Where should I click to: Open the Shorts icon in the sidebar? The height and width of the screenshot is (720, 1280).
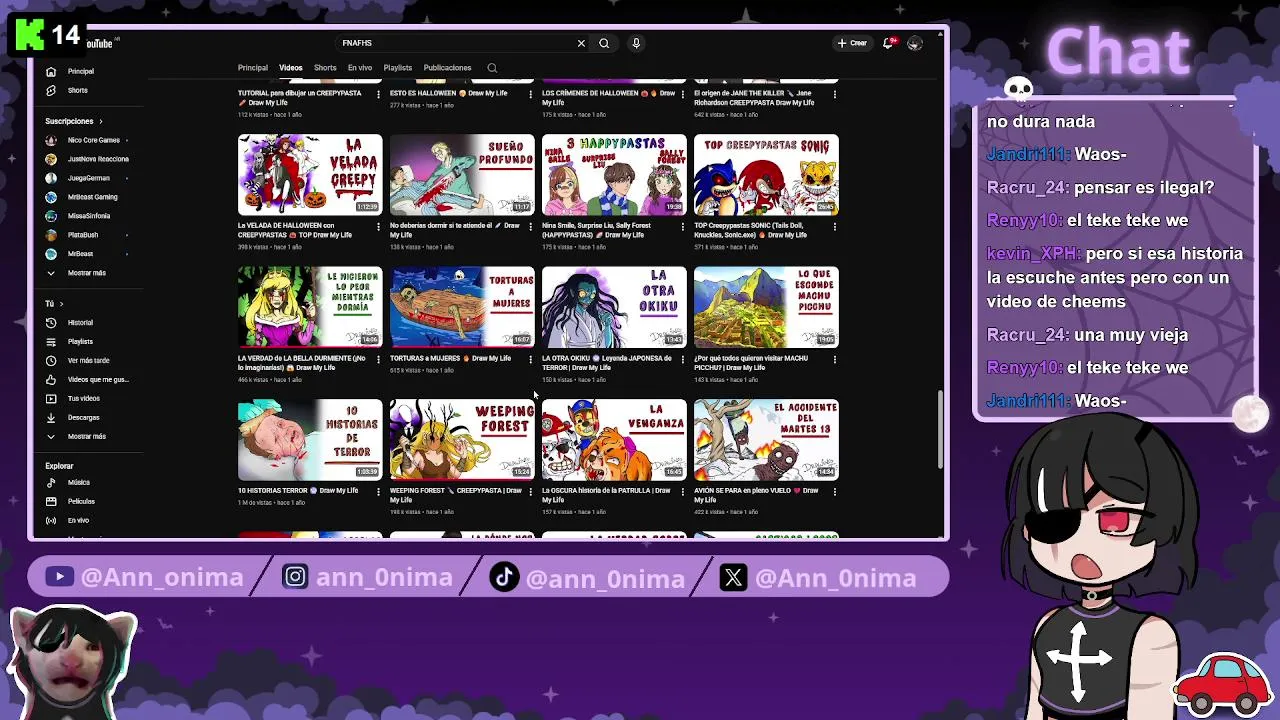click(x=51, y=90)
